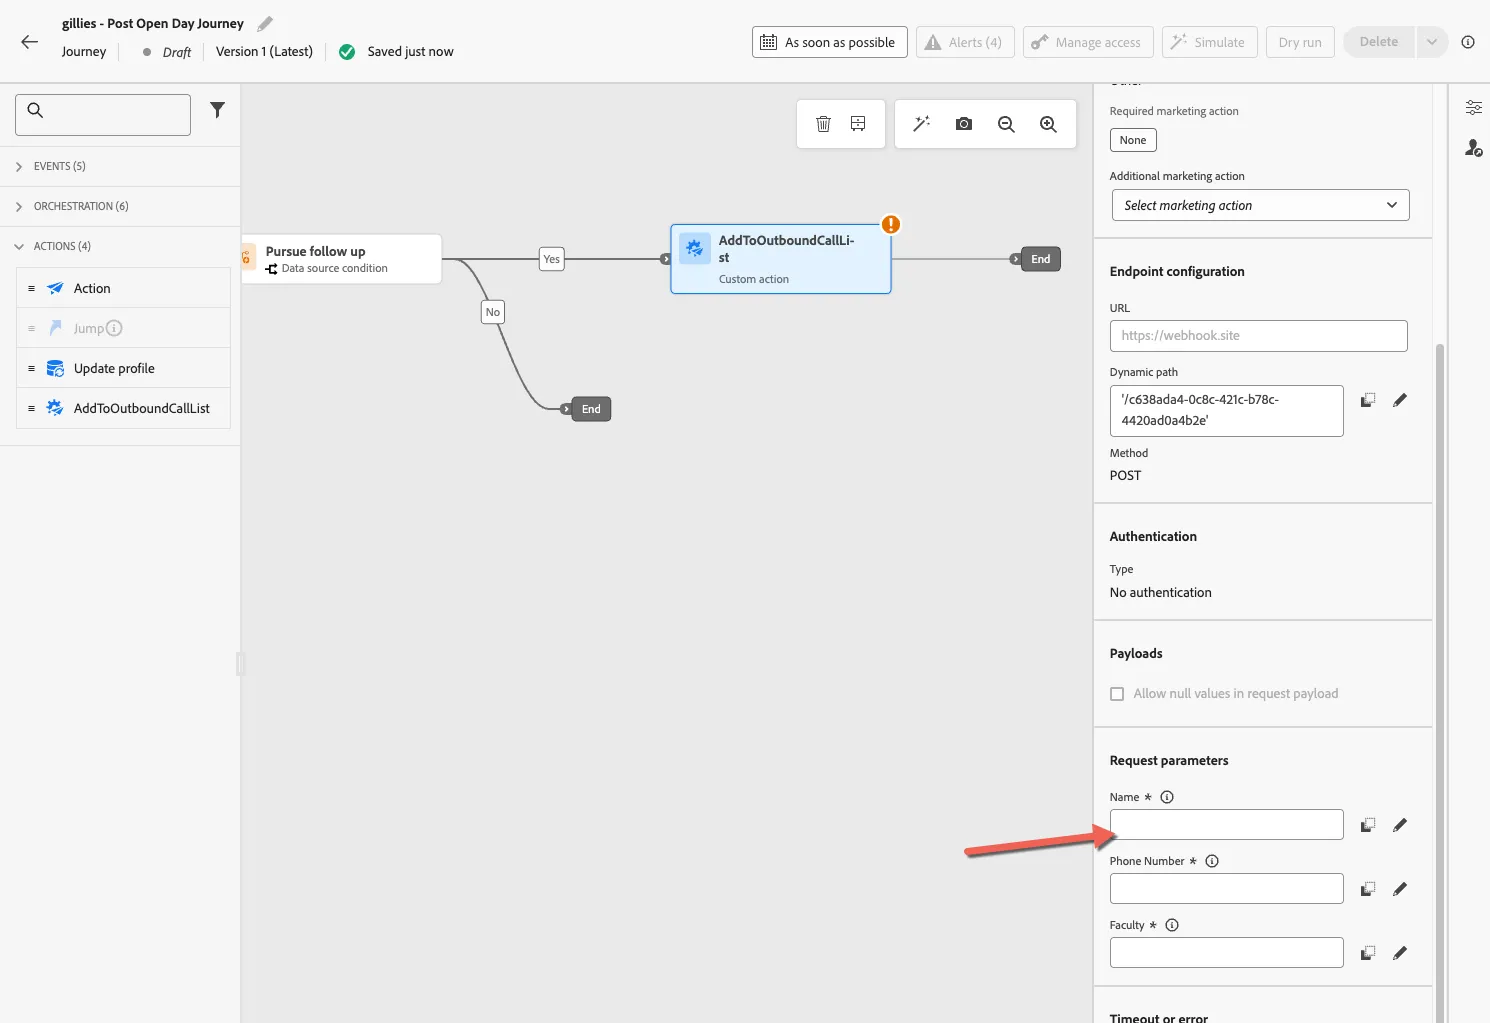Open properties sliders icon in right rail
The height and width of the screenshot is (1023, 1490).
(1474, 108)
